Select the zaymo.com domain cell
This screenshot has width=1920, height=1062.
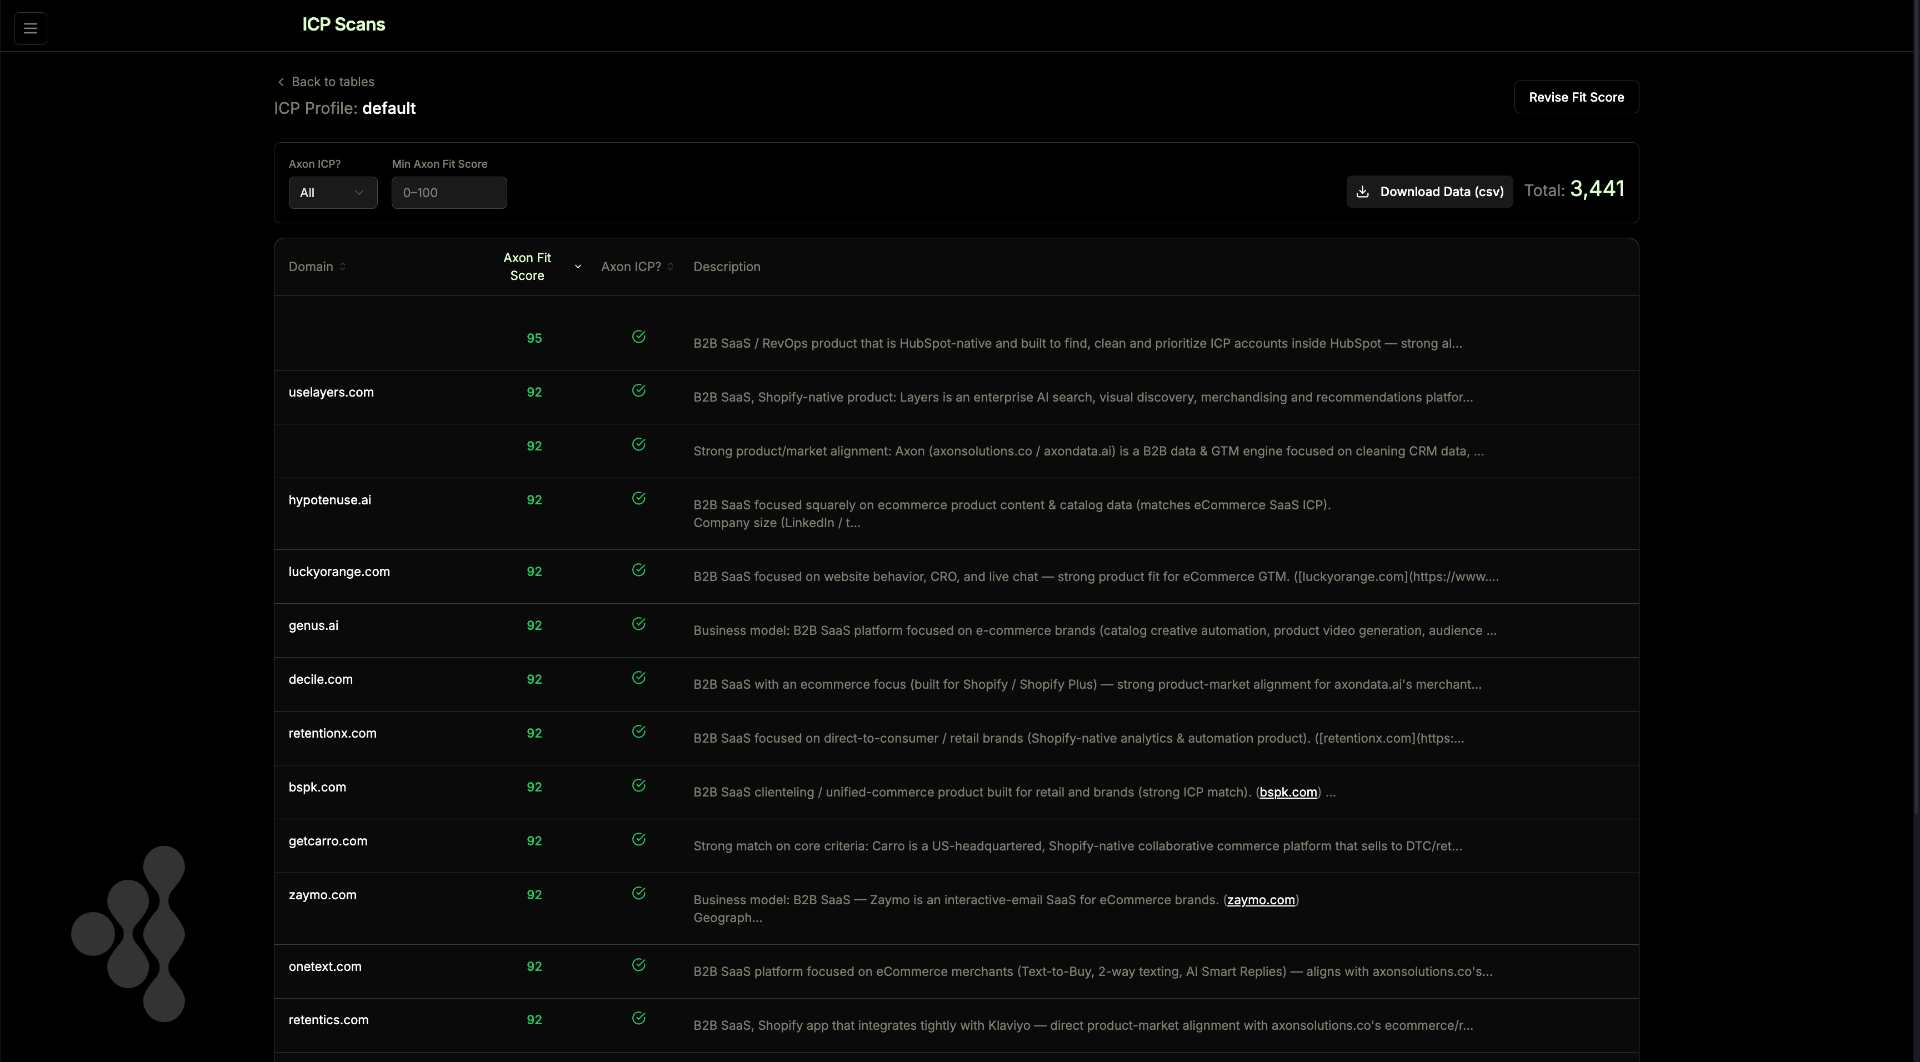point(322,895)
